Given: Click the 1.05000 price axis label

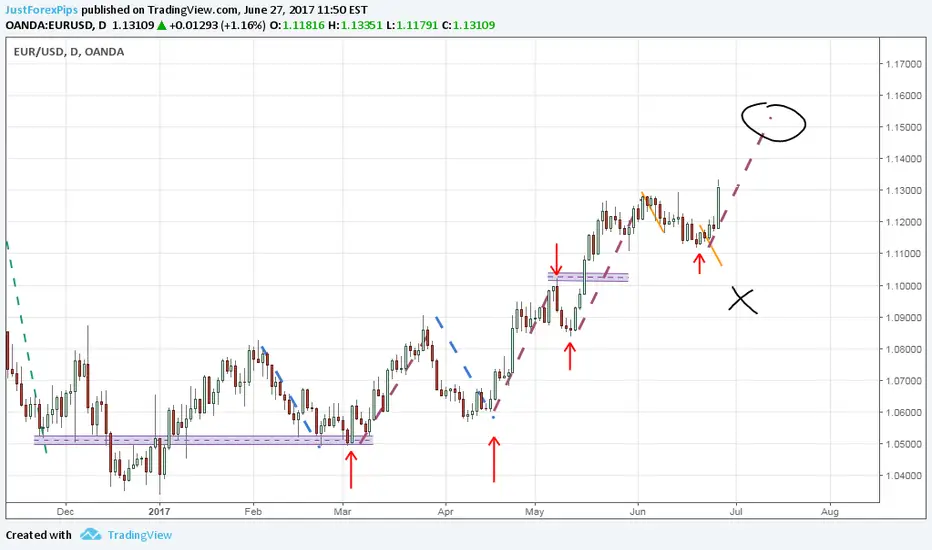Looking at the screenshot, I should click(x=903, y=444).
